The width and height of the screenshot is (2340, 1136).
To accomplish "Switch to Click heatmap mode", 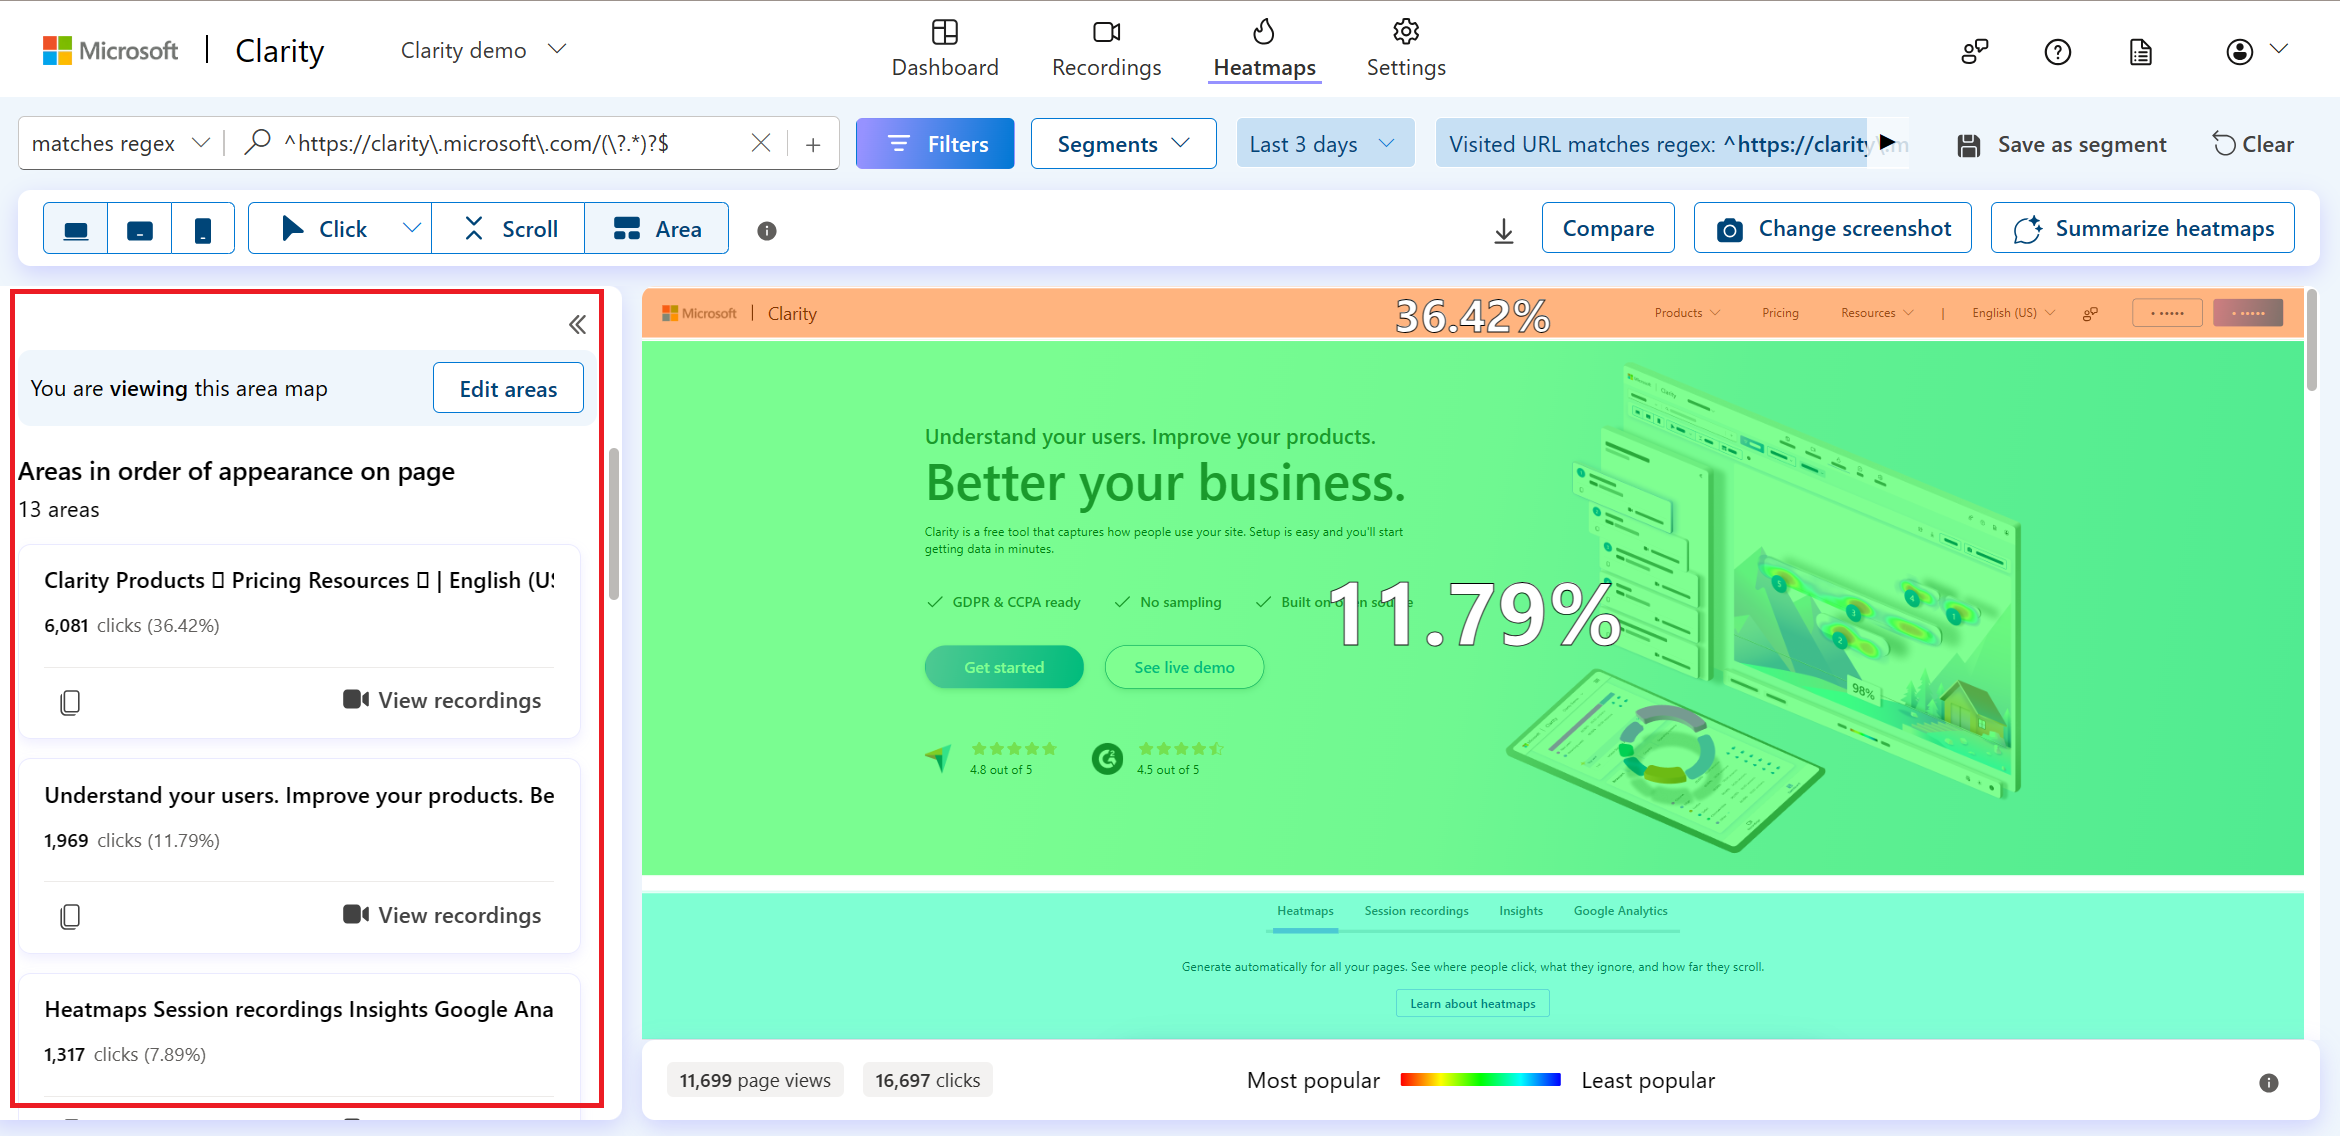I will [324, 229].
